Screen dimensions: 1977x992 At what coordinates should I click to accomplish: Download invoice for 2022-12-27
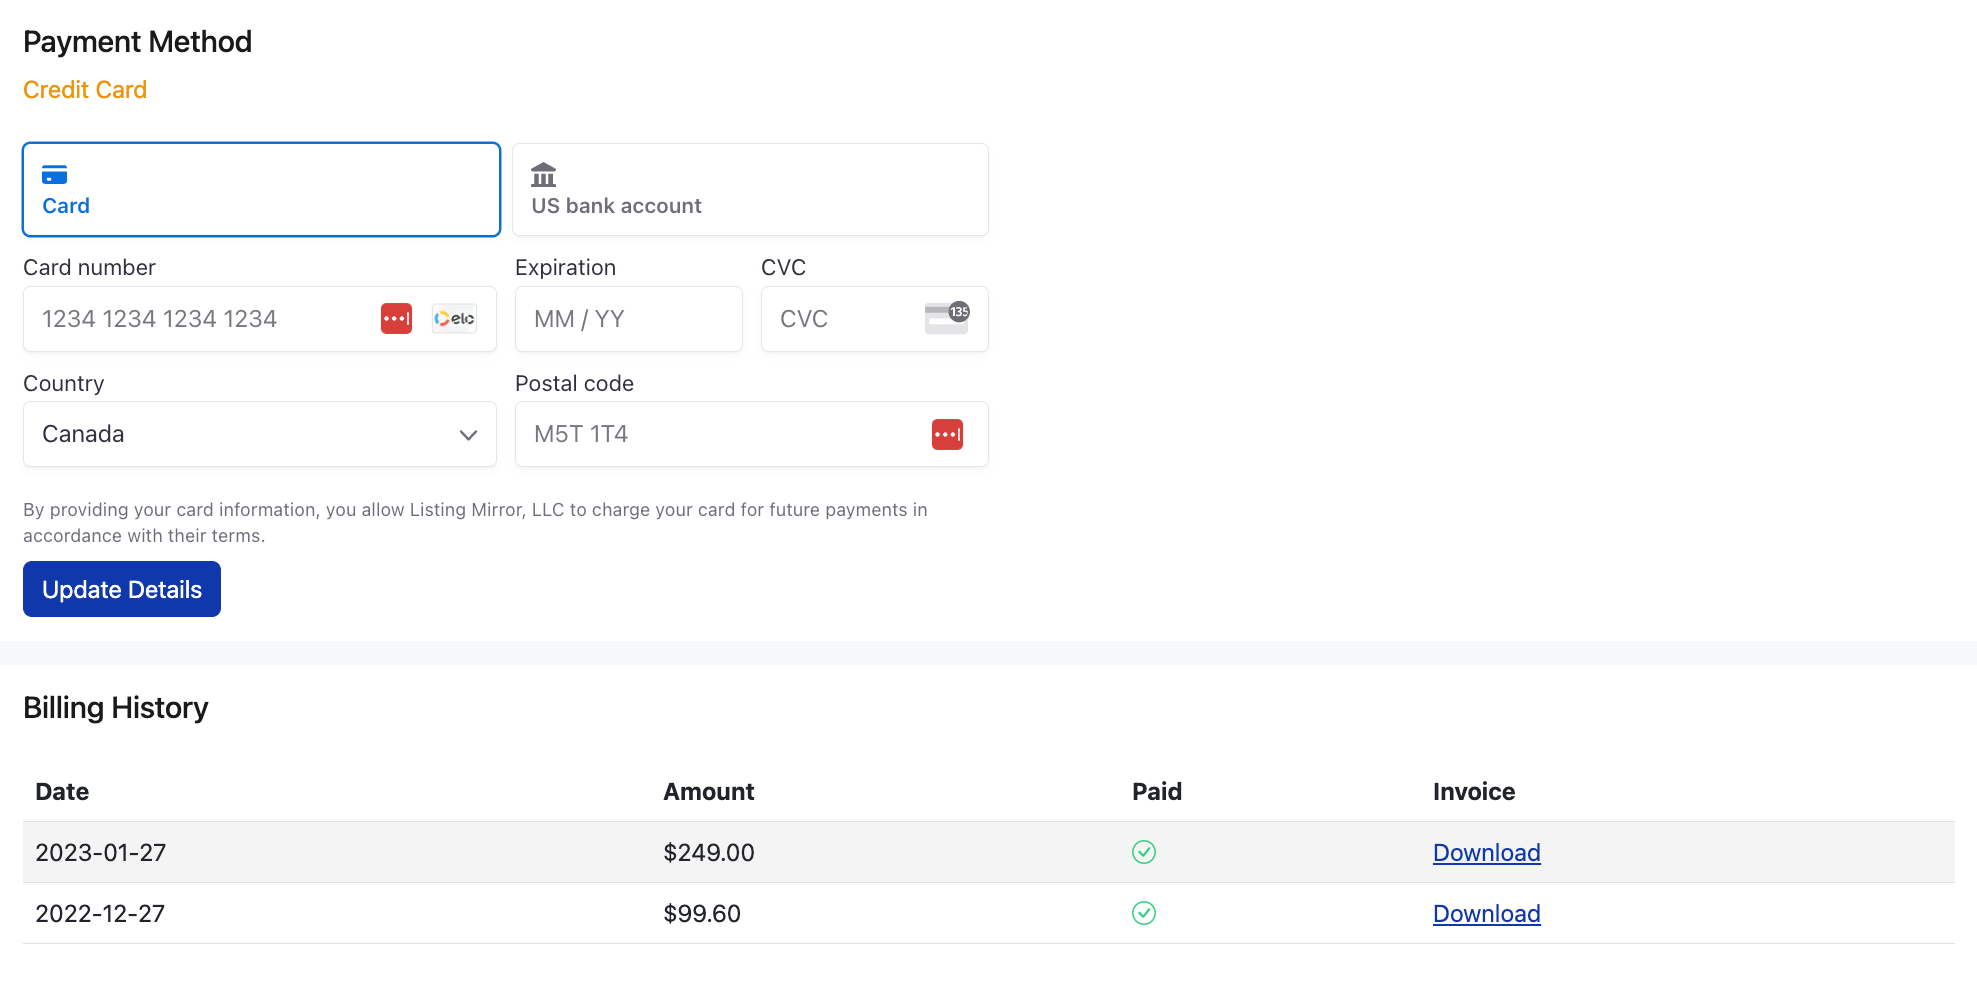1487,914
